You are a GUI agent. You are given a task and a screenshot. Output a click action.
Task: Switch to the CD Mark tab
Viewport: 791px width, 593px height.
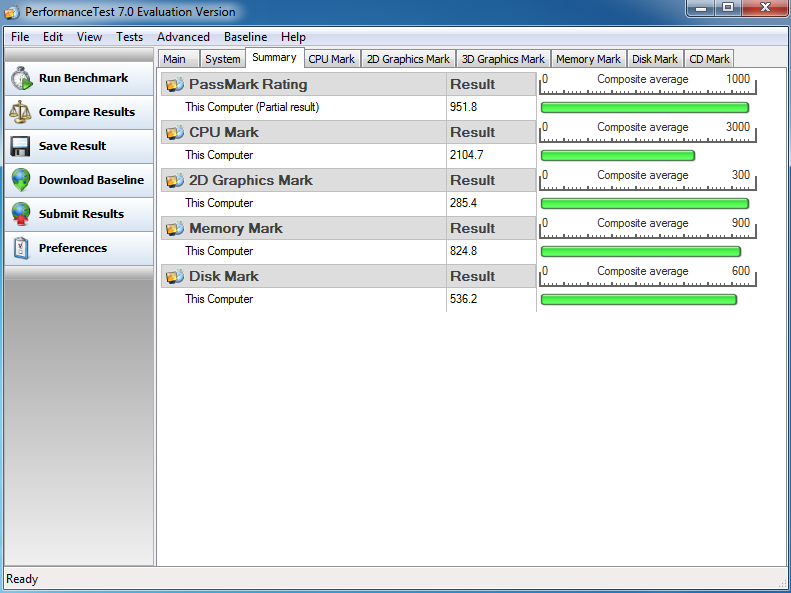709,59
